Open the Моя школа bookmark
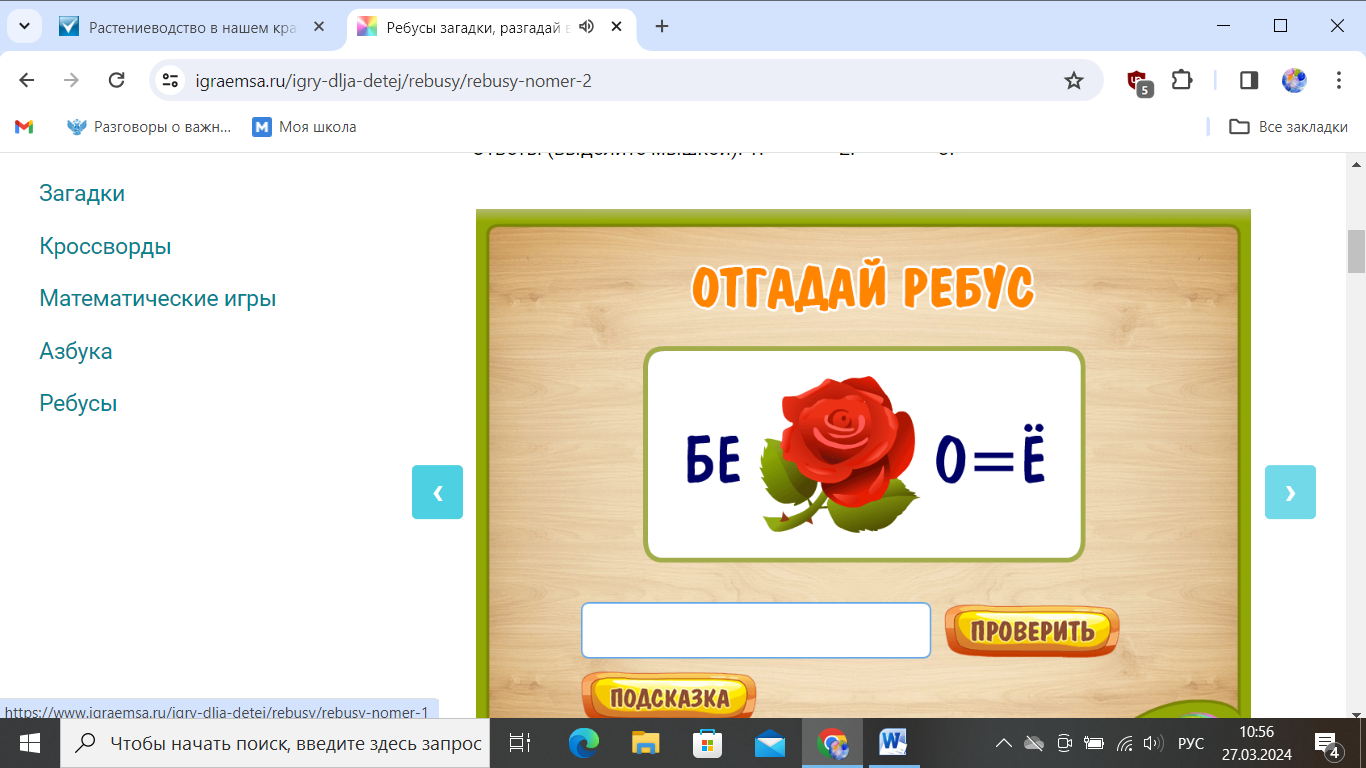Viewport: 1366px width, 768px height. point(304,127)
